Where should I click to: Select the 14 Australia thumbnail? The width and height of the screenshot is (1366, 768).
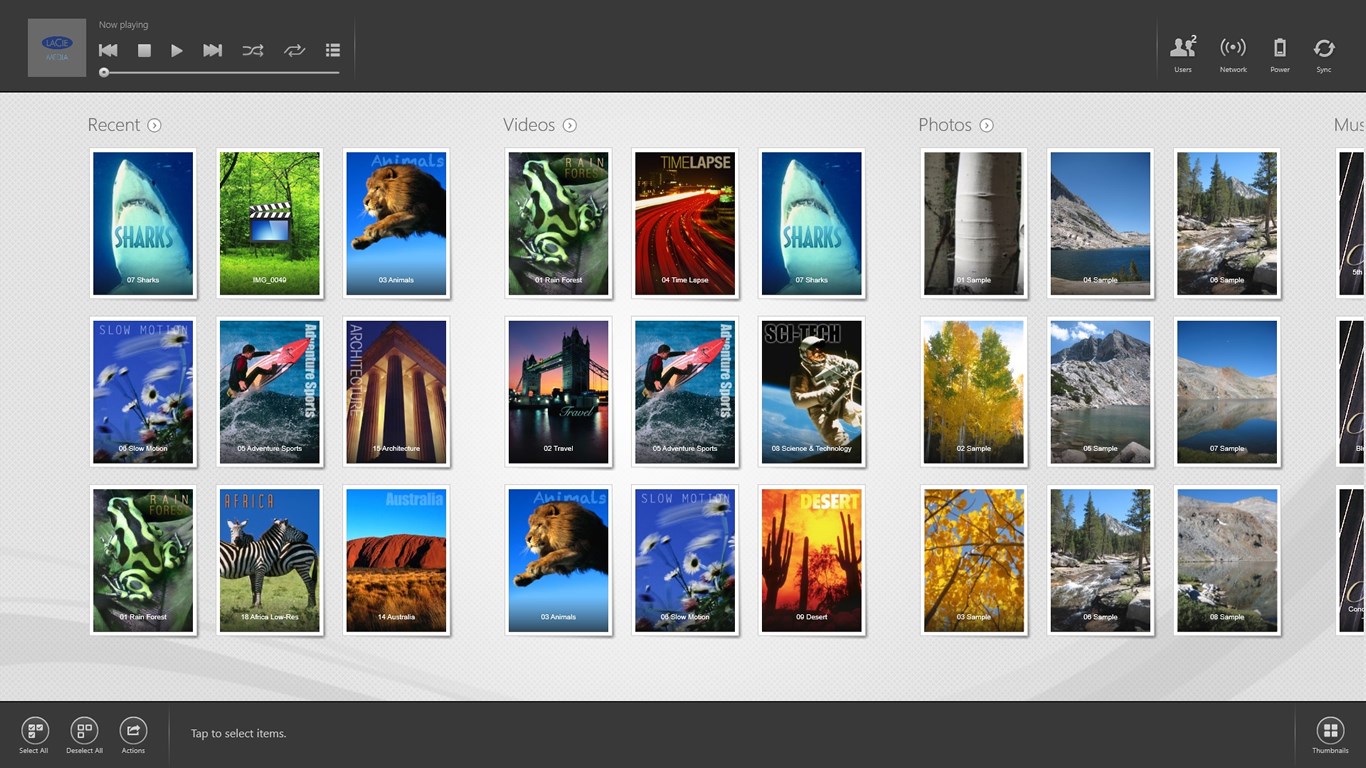point(396,560)
